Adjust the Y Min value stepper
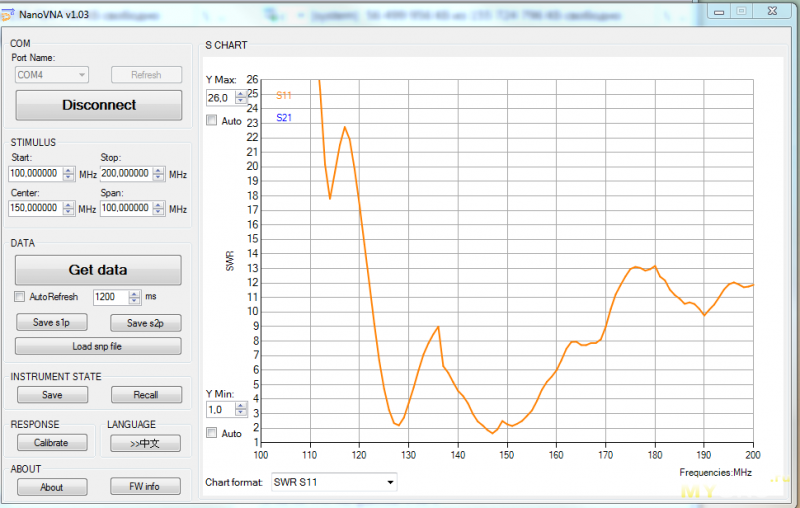The height and width of the screenshot is (508, 800). point(241,409)
